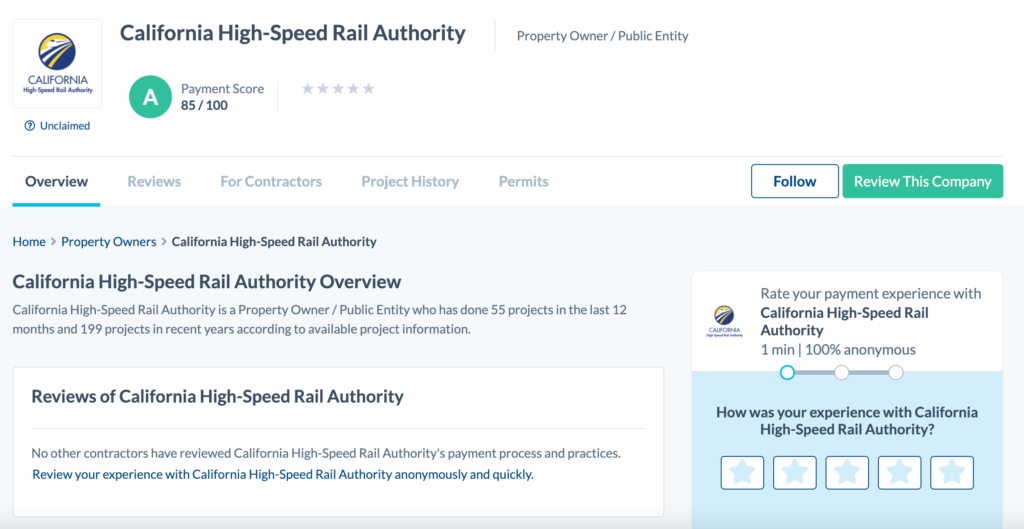Select the first step circle in progress
This screenshot has width=1024, height=529.
click(788, 372)
